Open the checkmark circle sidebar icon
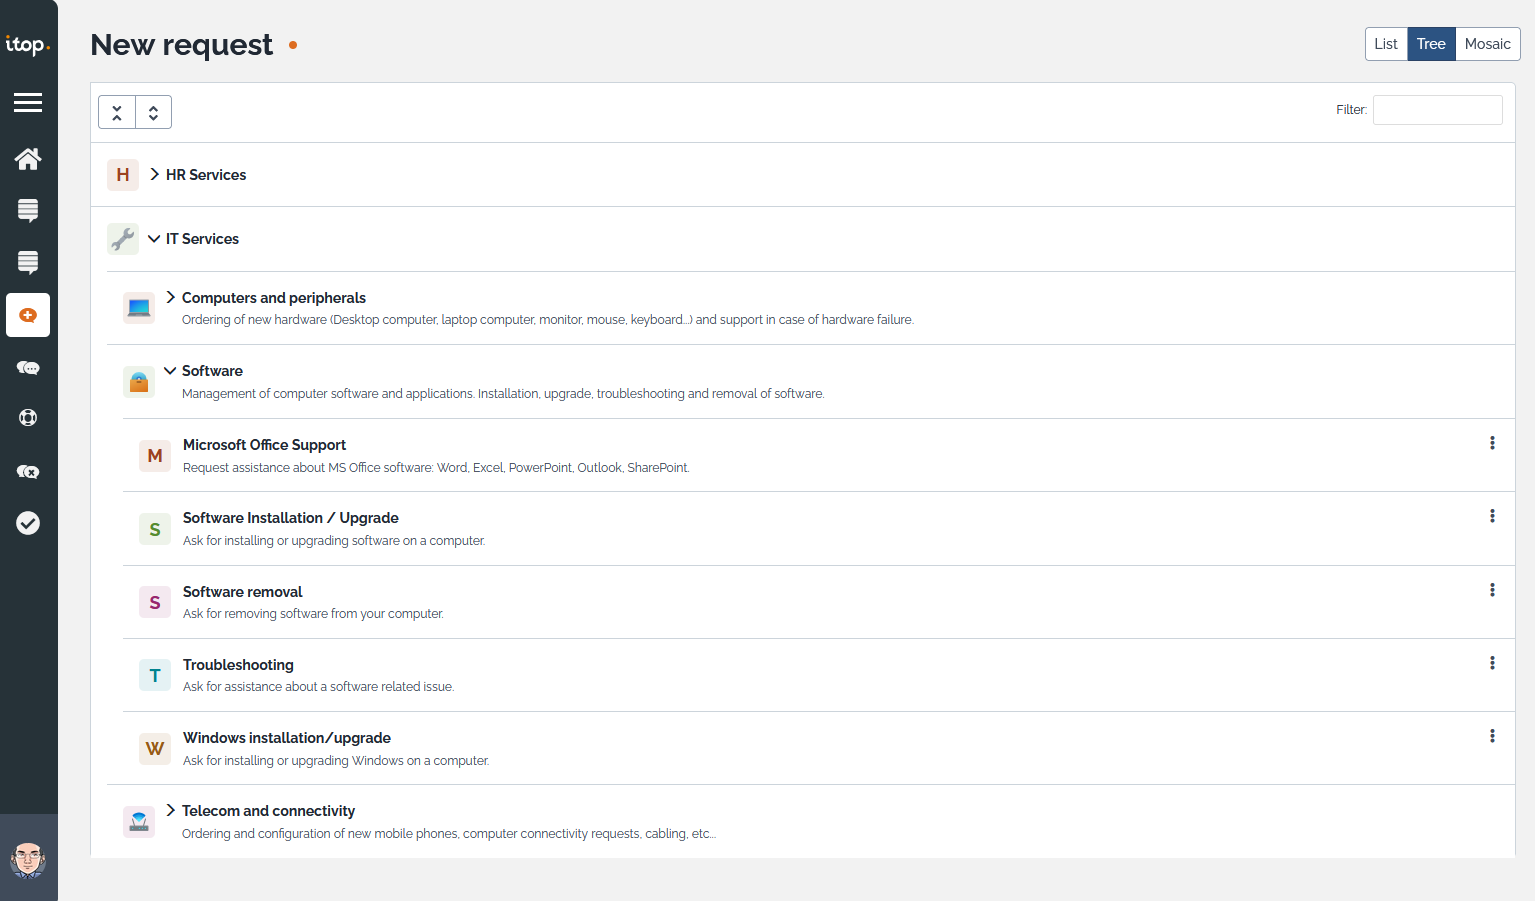 point(28,523)
